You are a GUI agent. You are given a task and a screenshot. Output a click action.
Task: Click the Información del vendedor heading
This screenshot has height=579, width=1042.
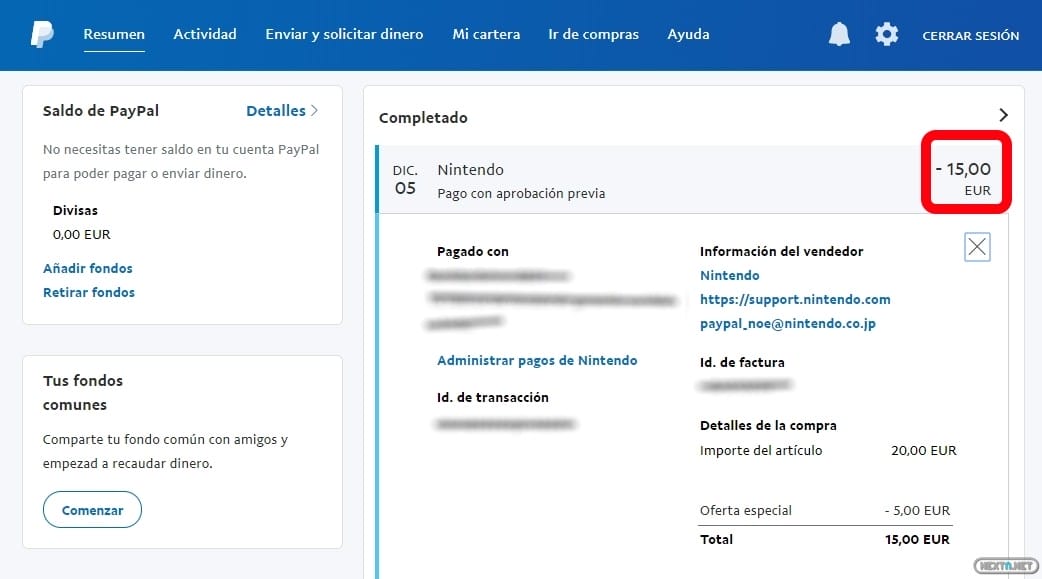pyautogui.click(x=782, y=251)
